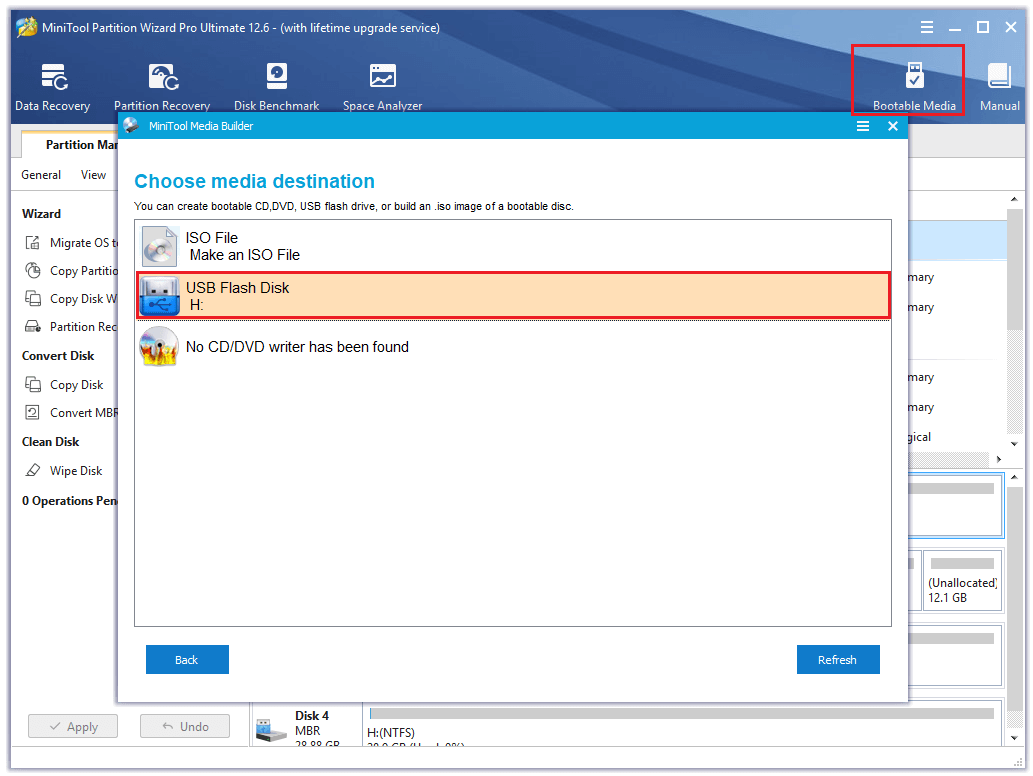Click the No CD/DVD writer entry icon
This screenshot has width=1033, height=776.
click(x=159, y=346)
